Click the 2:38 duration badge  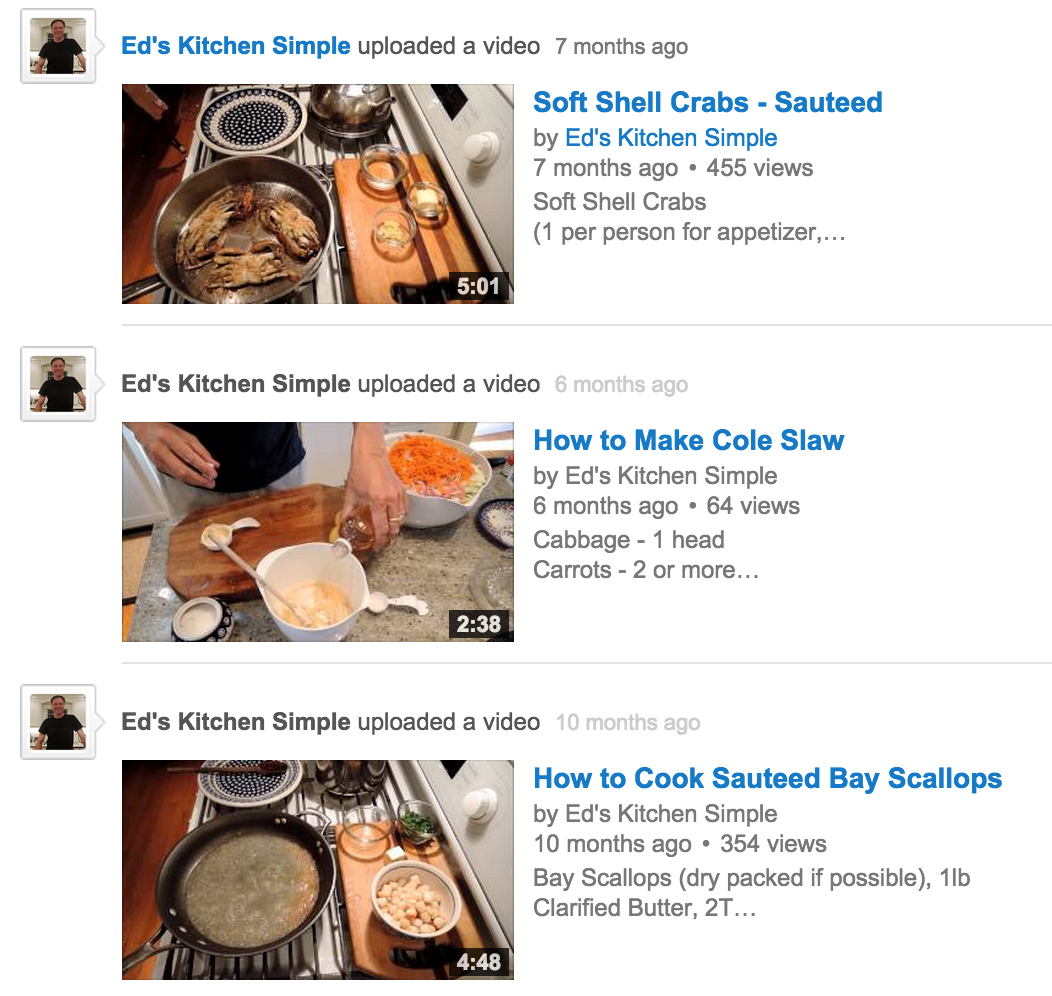point(478,624)
